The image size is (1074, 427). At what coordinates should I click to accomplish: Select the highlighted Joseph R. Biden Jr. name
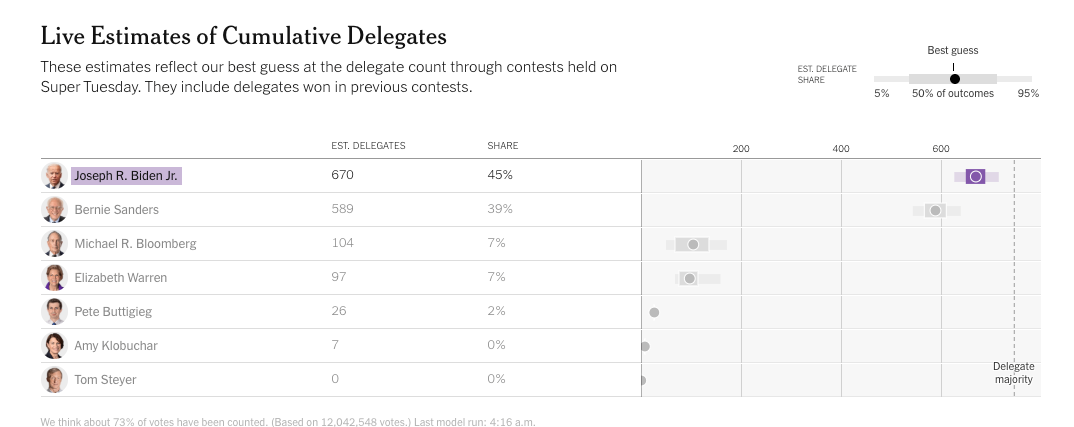point(126,176)
